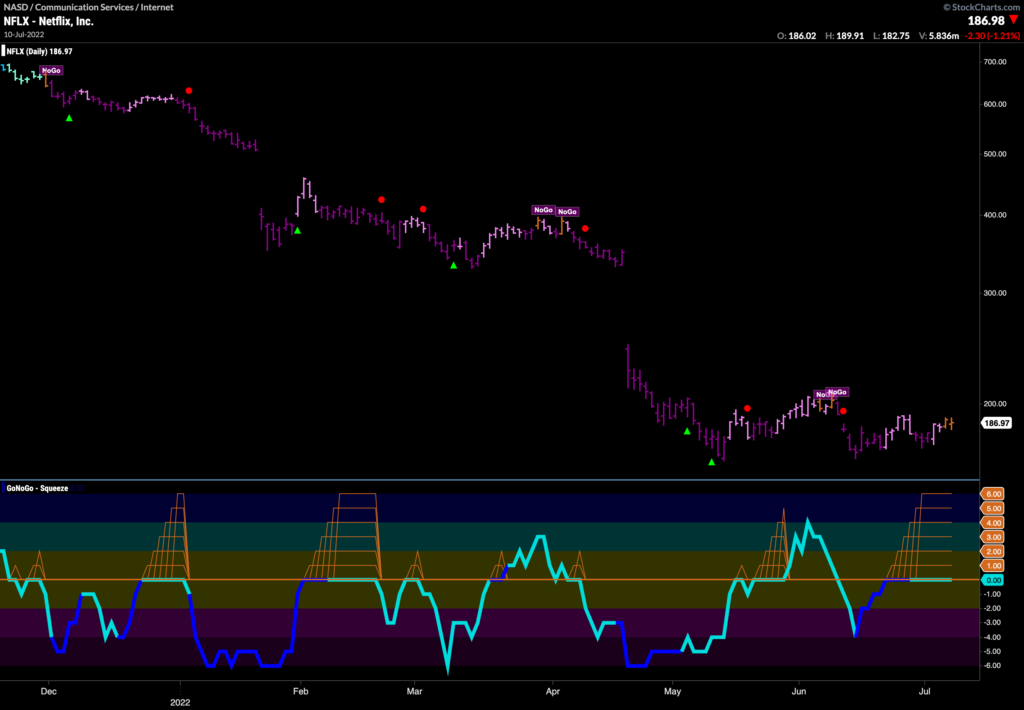Click the red dot just after Mar label
The width and height of the screenshot is (1024, 710).
(x=423, y=209)
